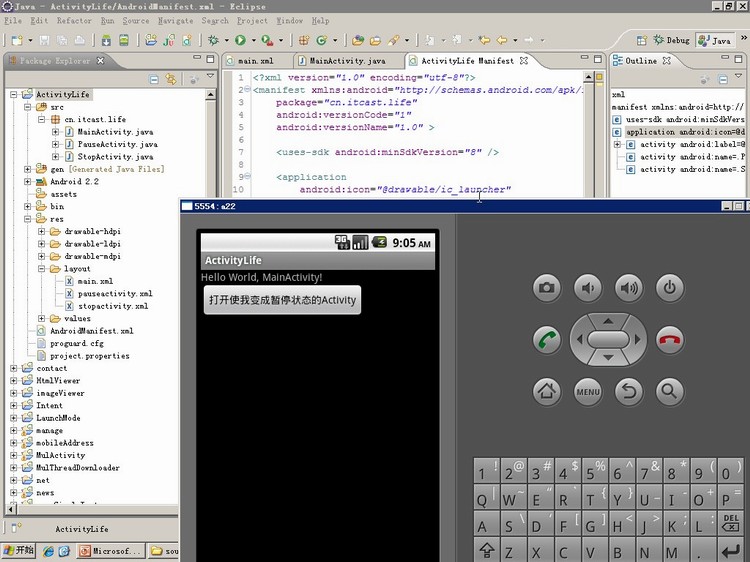The width and height of the screenshot is (750, 562).
Task: Open the File menu
Action: (x=13, y=21)
